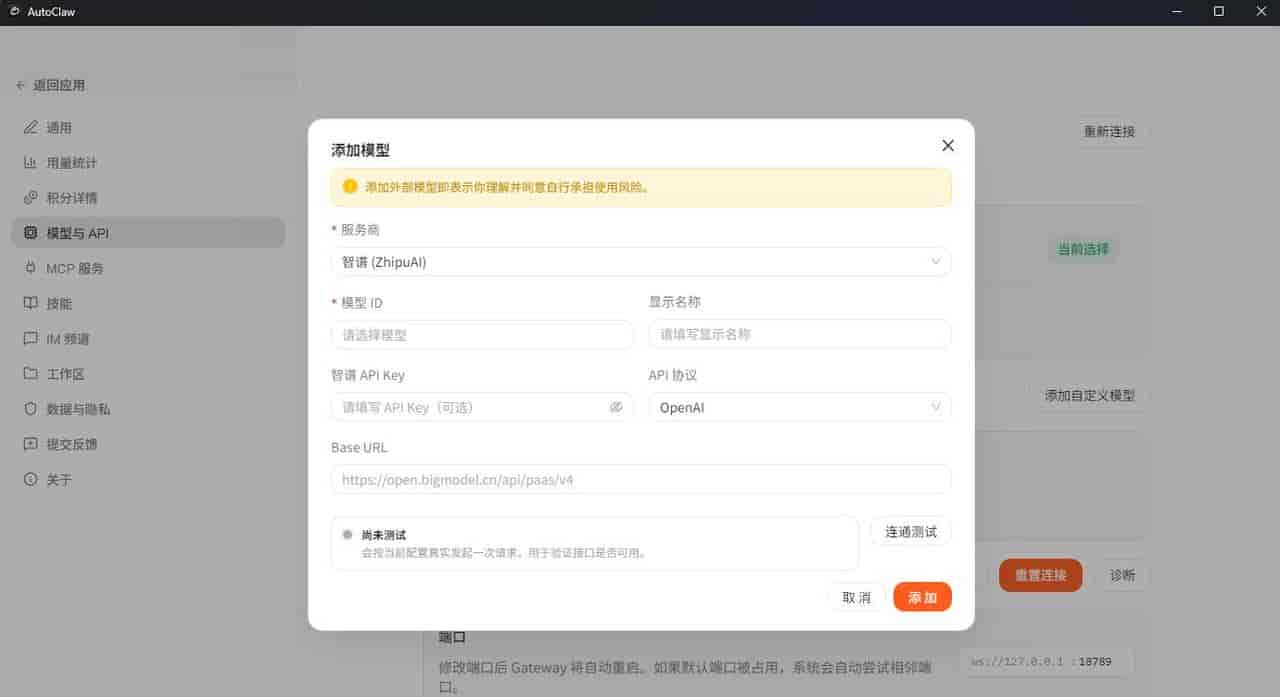Screen dimensions: 1280x697
Task: Click the 模型 ID selection field
Action: [482, 335]
